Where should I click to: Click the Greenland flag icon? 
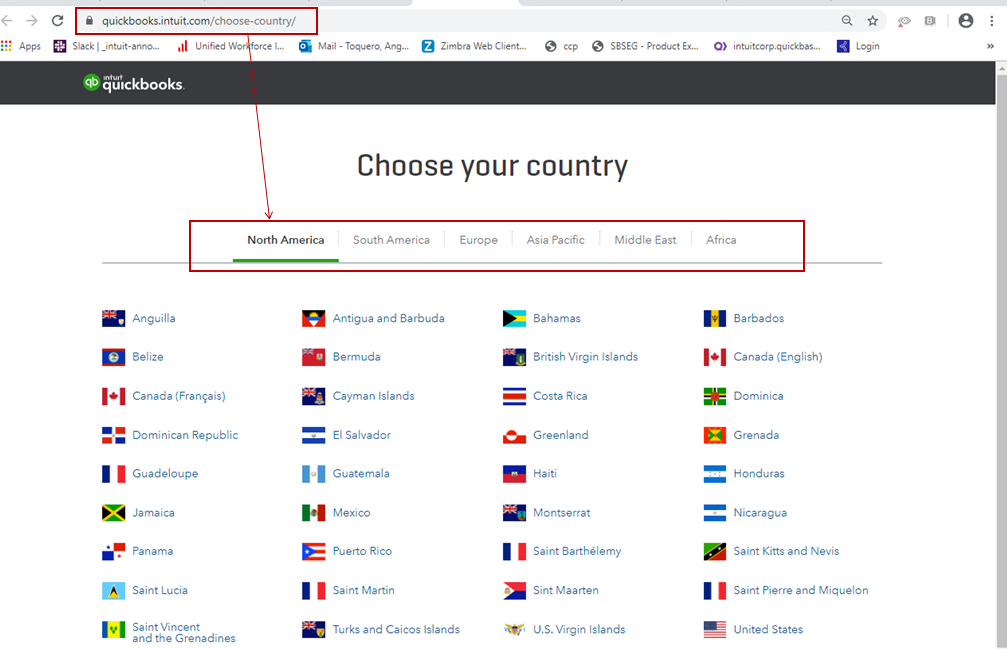514,435
